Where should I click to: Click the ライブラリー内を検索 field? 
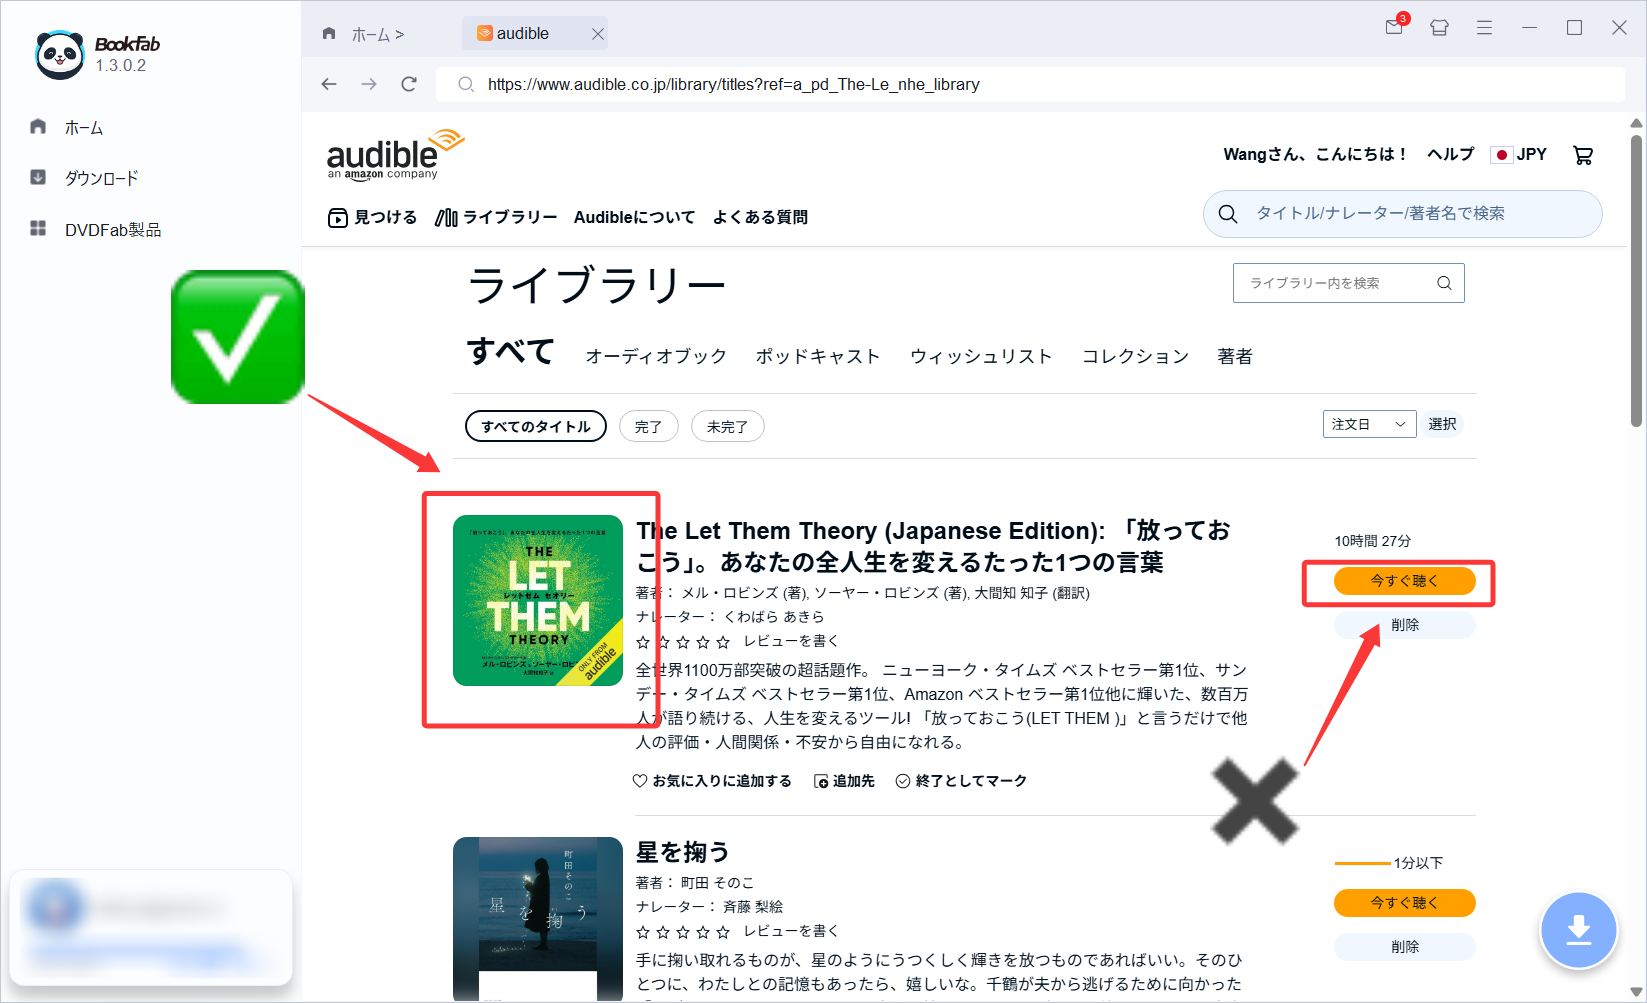coord(1348,283)
